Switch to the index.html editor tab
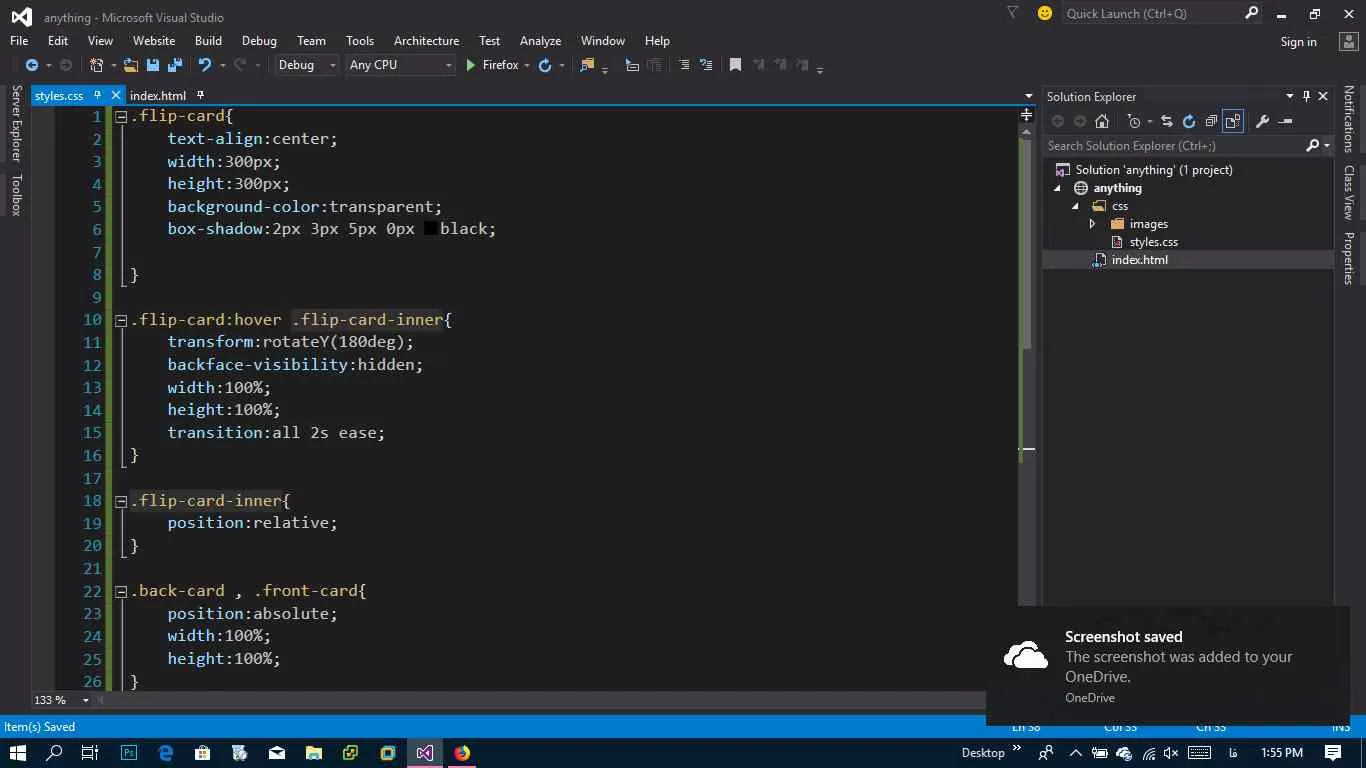The image size is (1366, 768). [x=158, y=96]
